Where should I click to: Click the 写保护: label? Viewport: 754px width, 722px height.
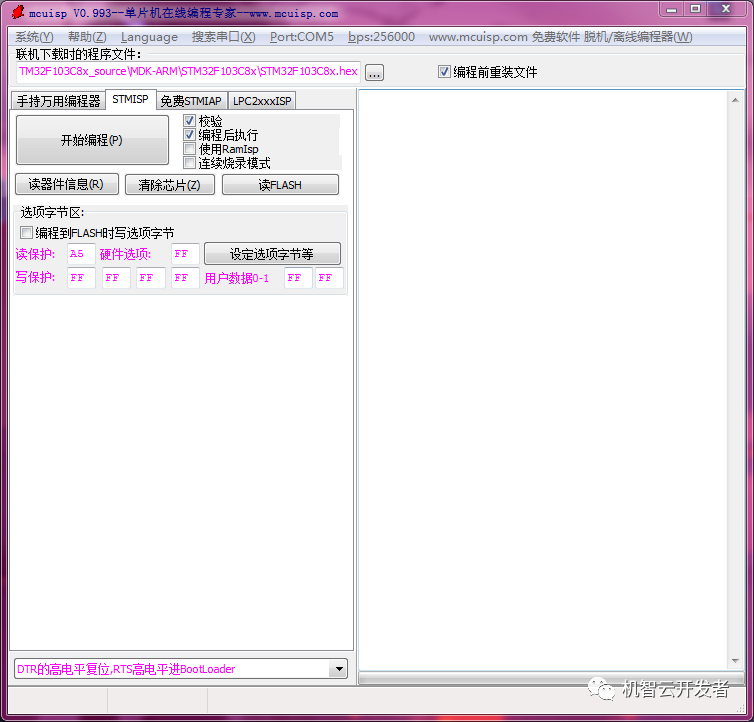[36, 278]
